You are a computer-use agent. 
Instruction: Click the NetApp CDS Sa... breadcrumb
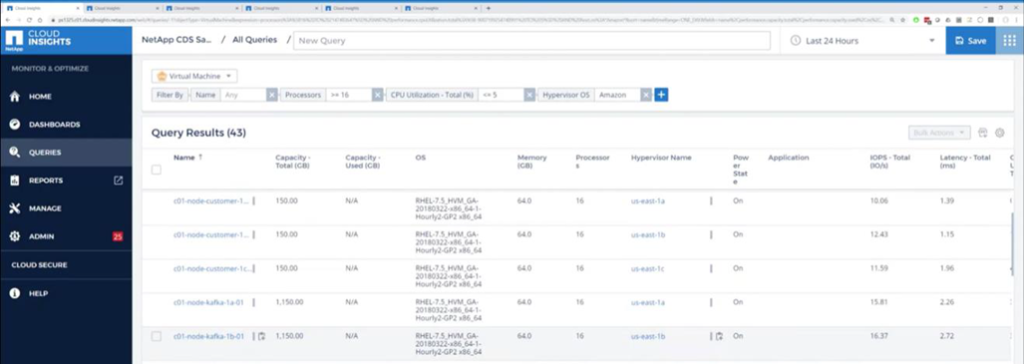pyautogui.click(x=176, y=40)
